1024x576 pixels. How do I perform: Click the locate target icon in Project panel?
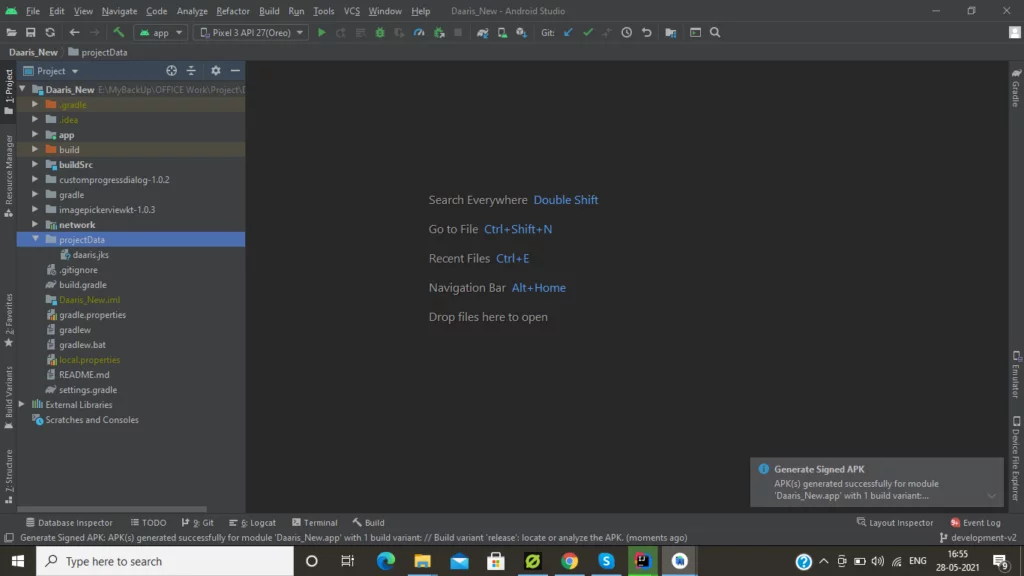171,71
